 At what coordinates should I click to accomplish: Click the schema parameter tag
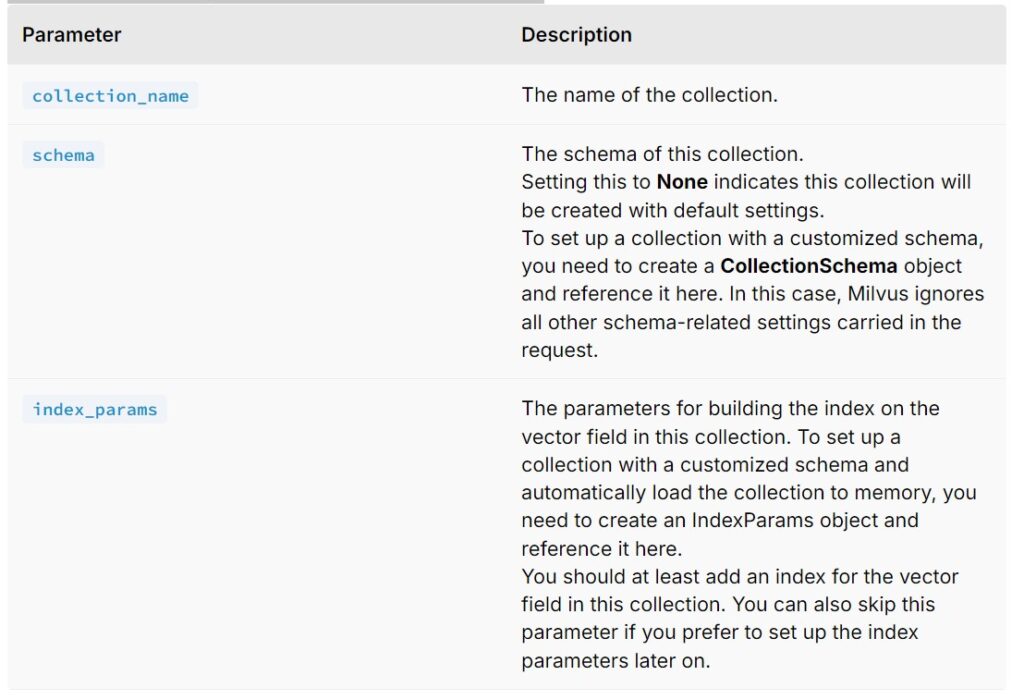tap(63, 156)
